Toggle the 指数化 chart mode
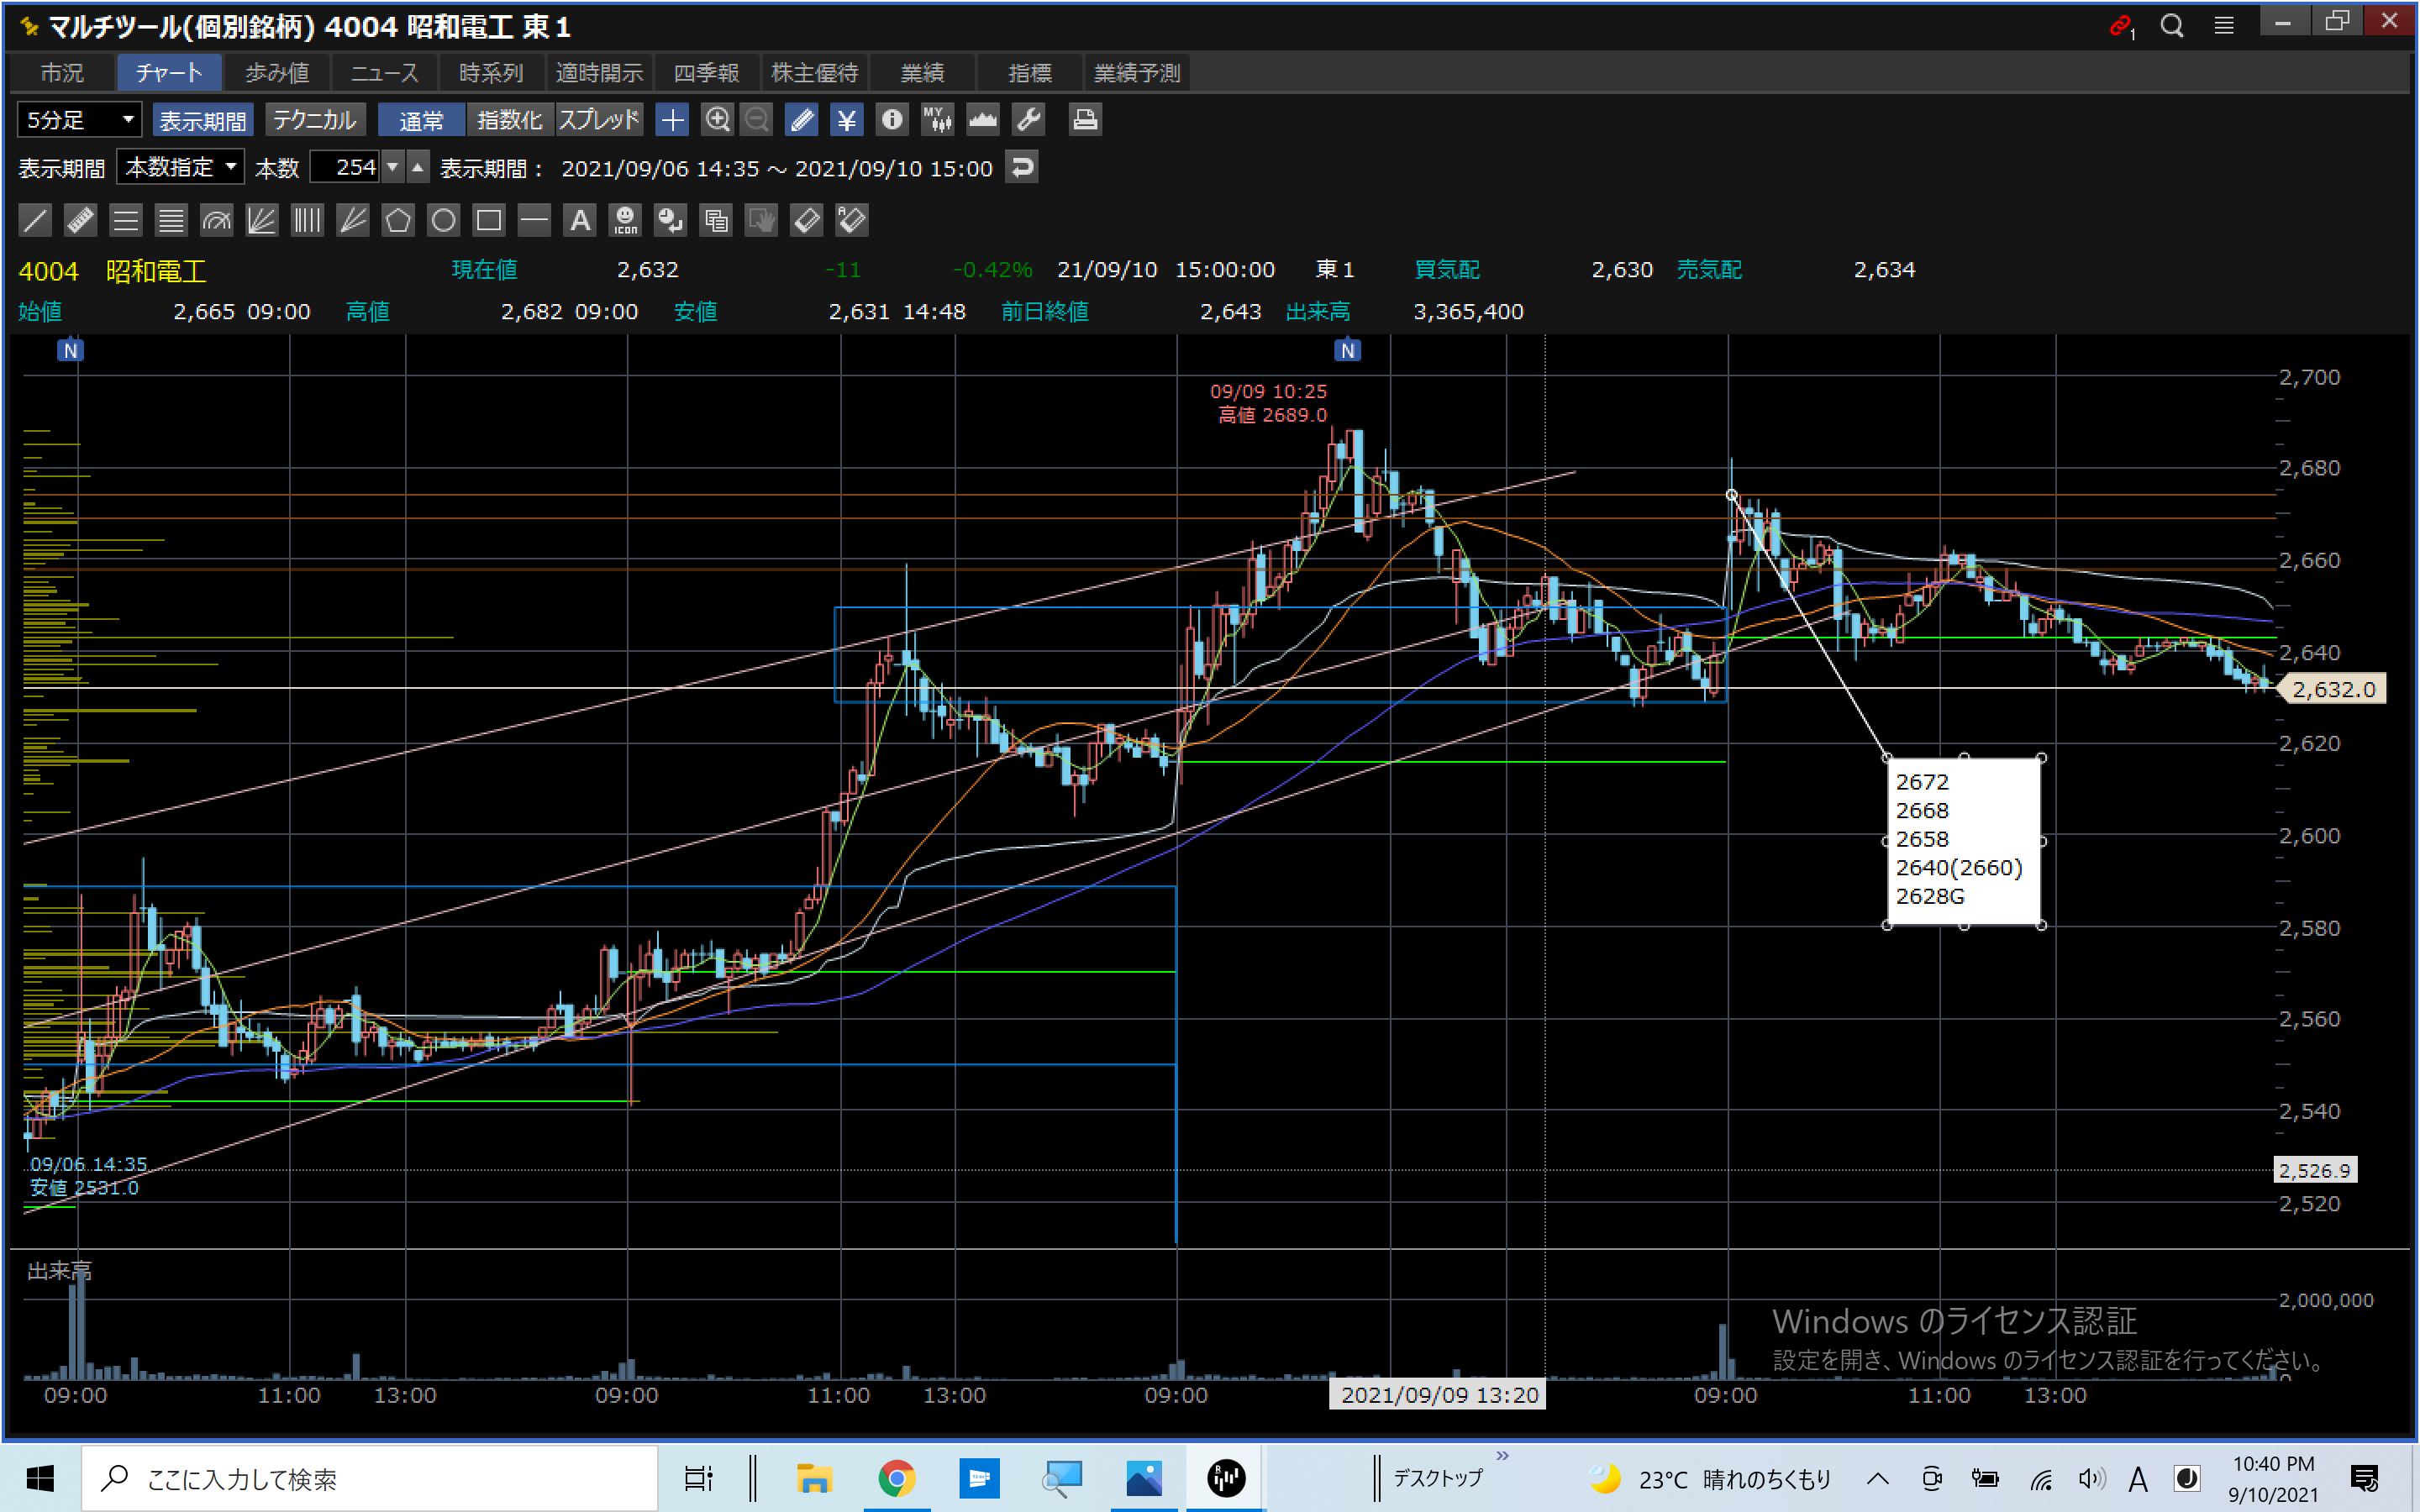 tap(509, 120)
